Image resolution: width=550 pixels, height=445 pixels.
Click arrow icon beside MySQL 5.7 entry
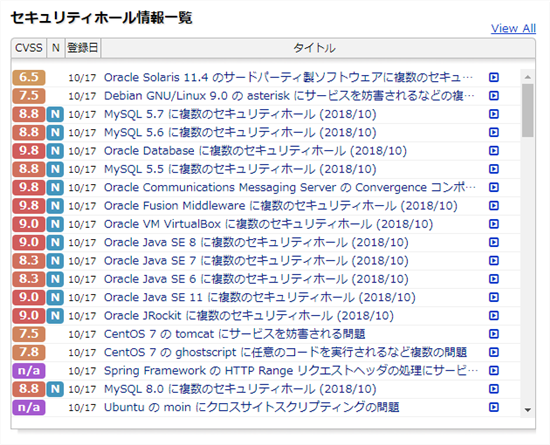494,114
